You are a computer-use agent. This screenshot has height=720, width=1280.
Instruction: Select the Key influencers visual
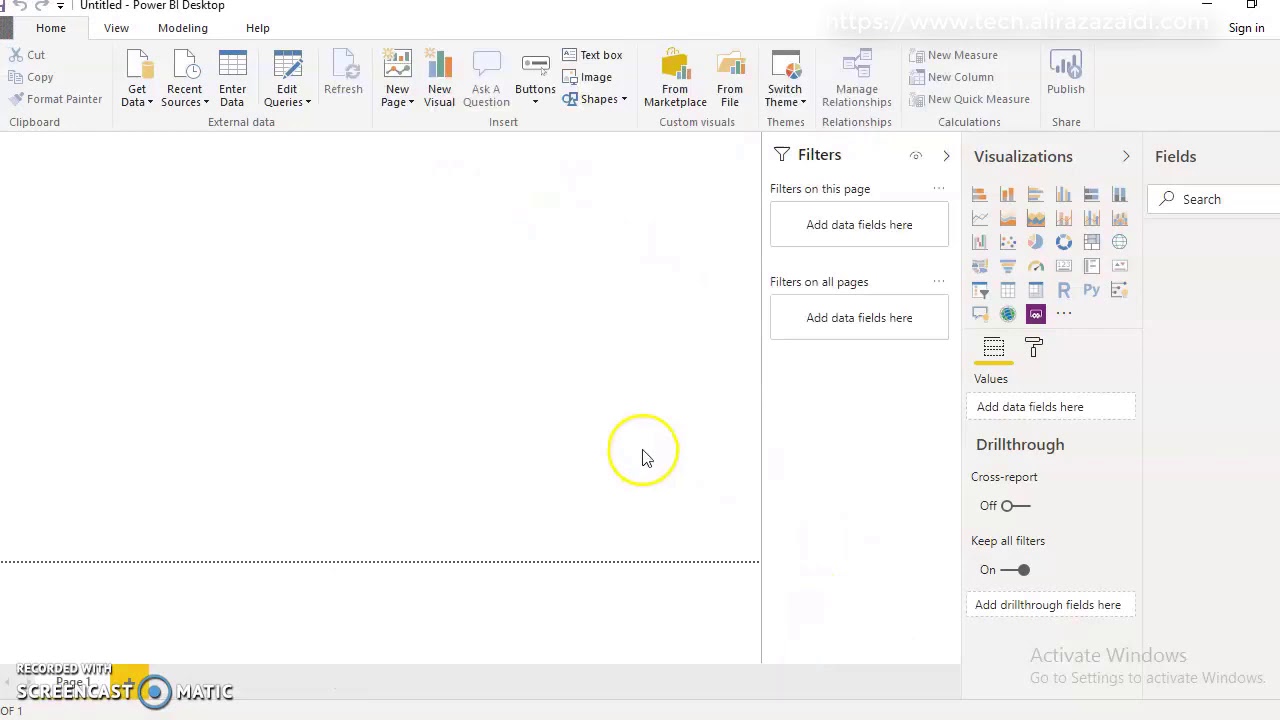(1120, 290)
